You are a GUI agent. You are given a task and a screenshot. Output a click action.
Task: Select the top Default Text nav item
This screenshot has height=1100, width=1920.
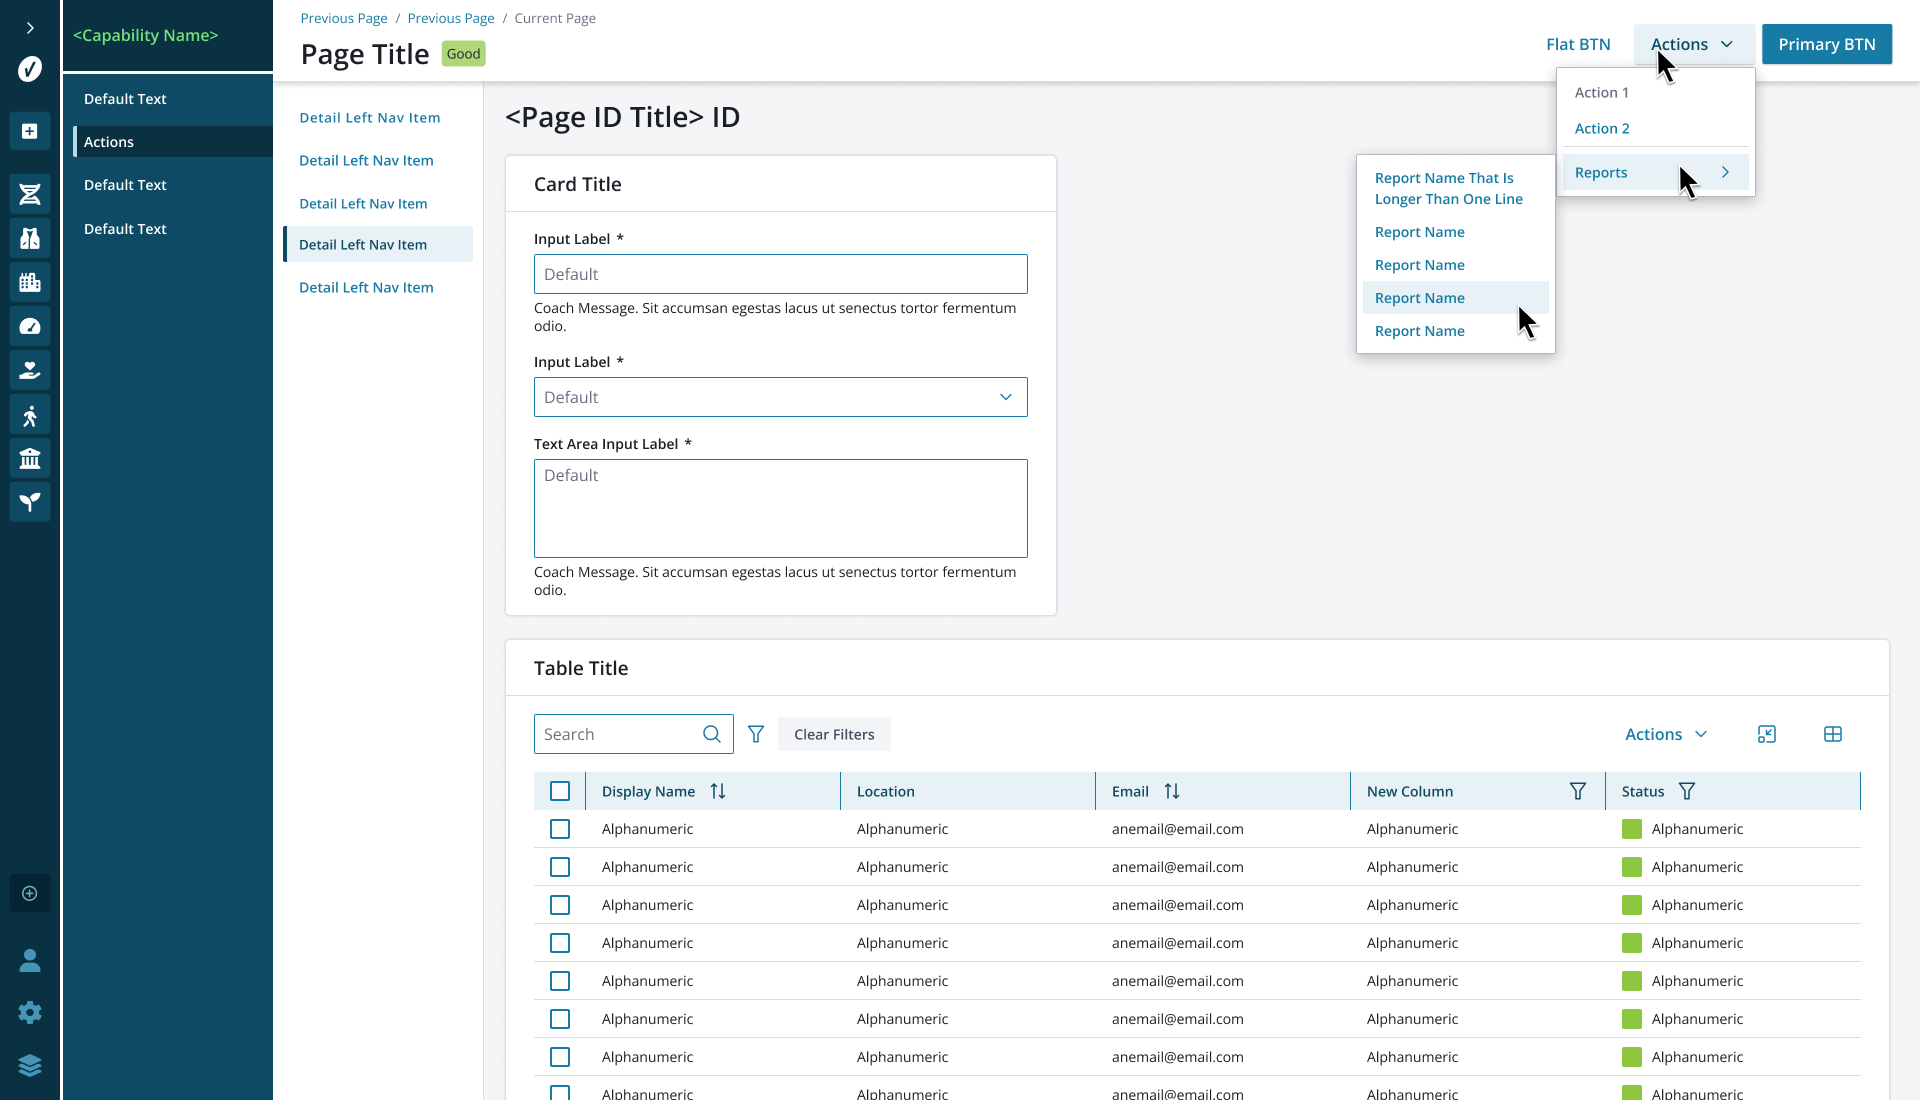125,99
